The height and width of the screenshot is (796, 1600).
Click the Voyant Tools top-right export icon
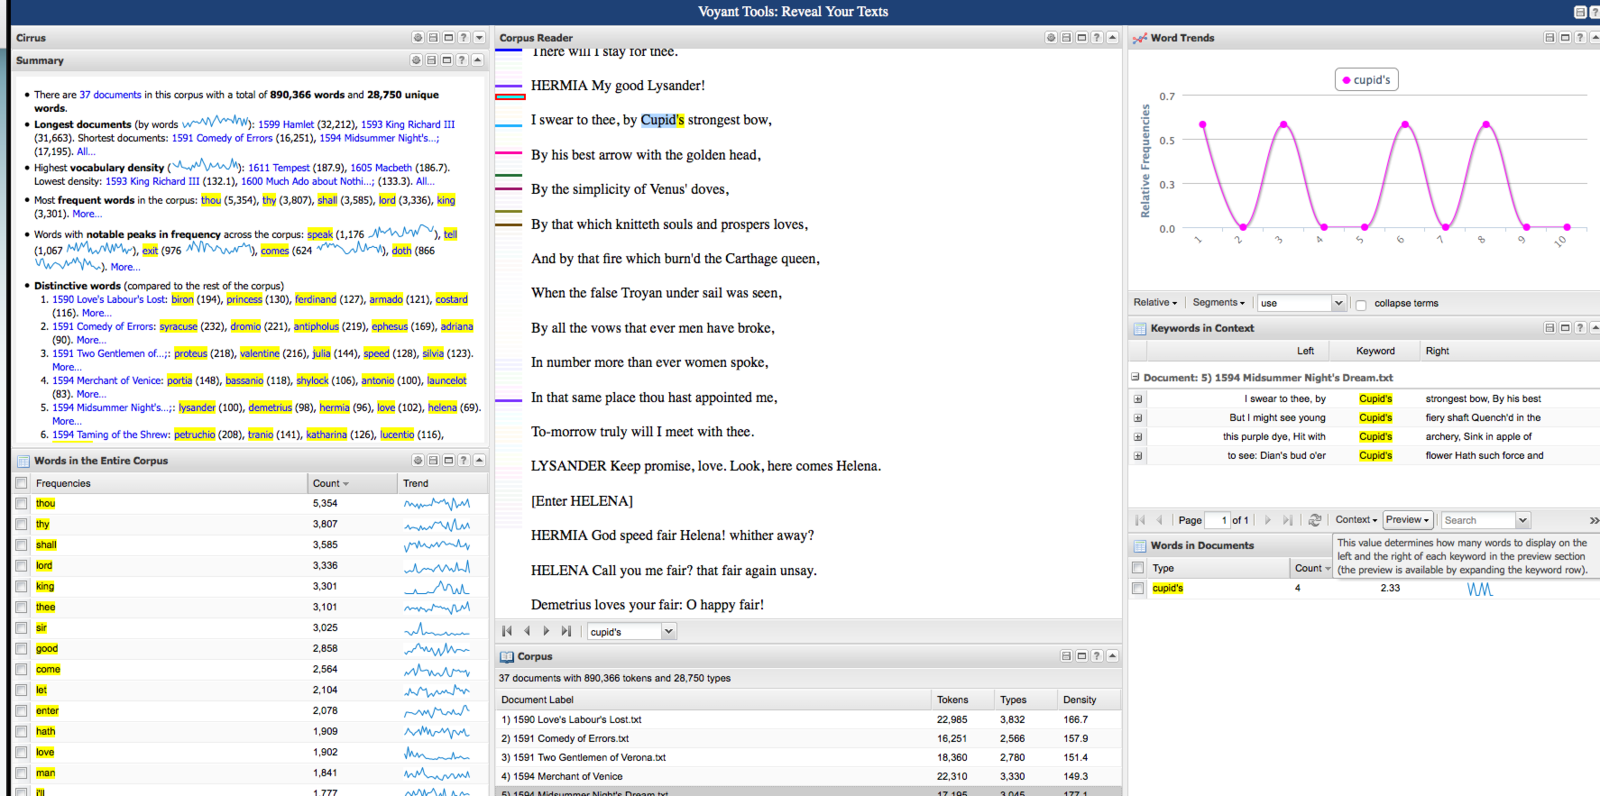pyautogui.click(x=1580, y=12)
